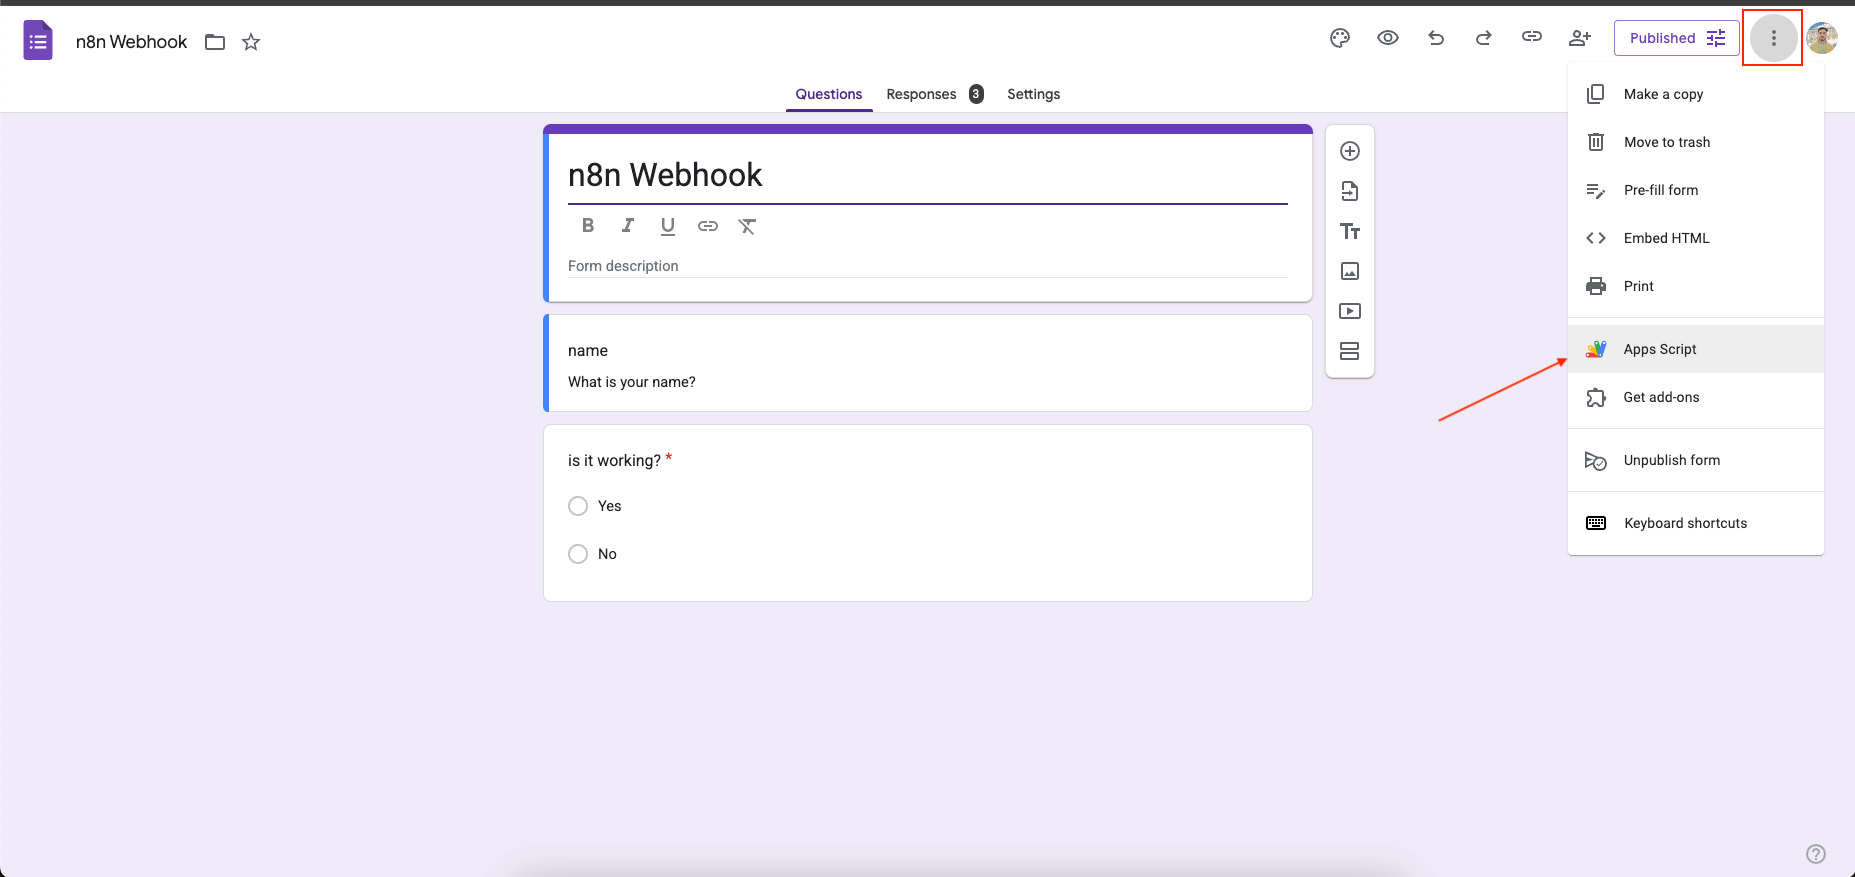Click the Google Forms home logo
The height and width of the screenshot is (877, 1855).
38,41
